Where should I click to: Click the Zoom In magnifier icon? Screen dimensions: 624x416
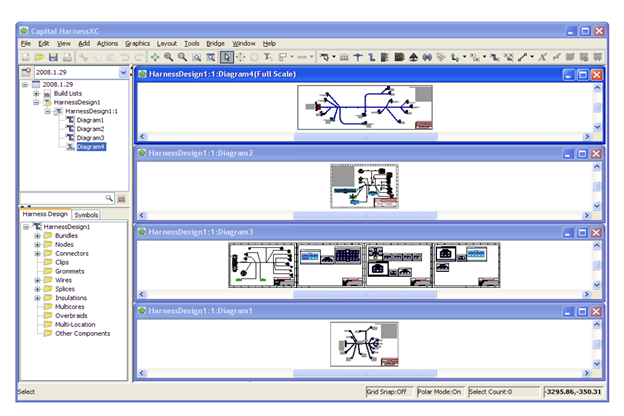click(x=169, y=58)
